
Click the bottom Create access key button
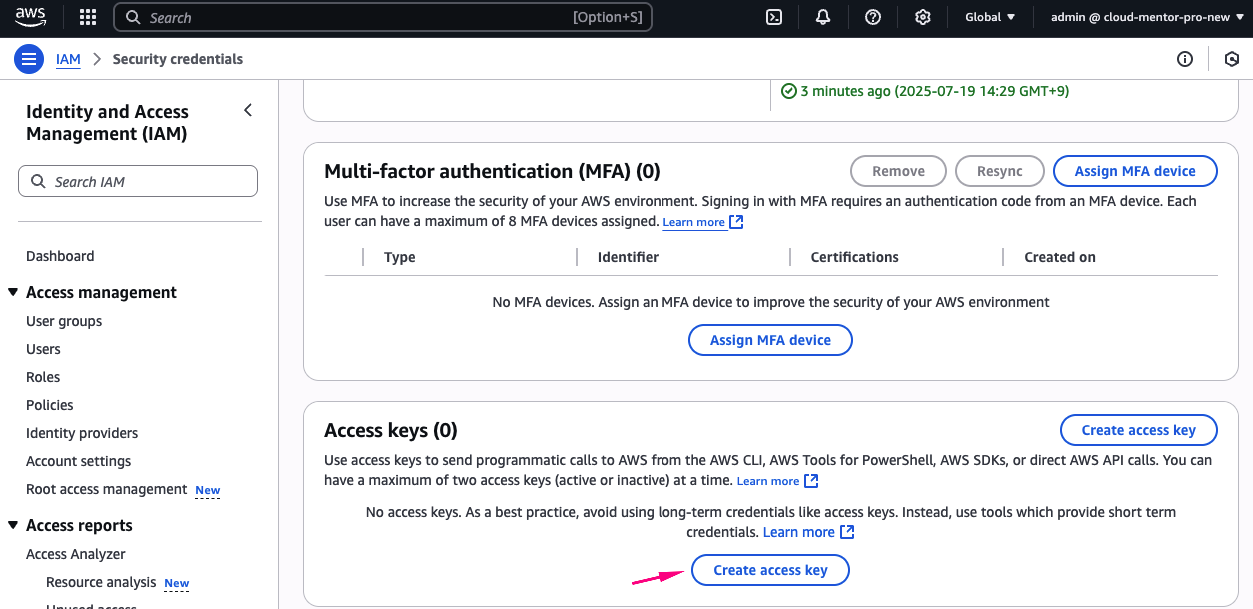click(x=770, y=570)
